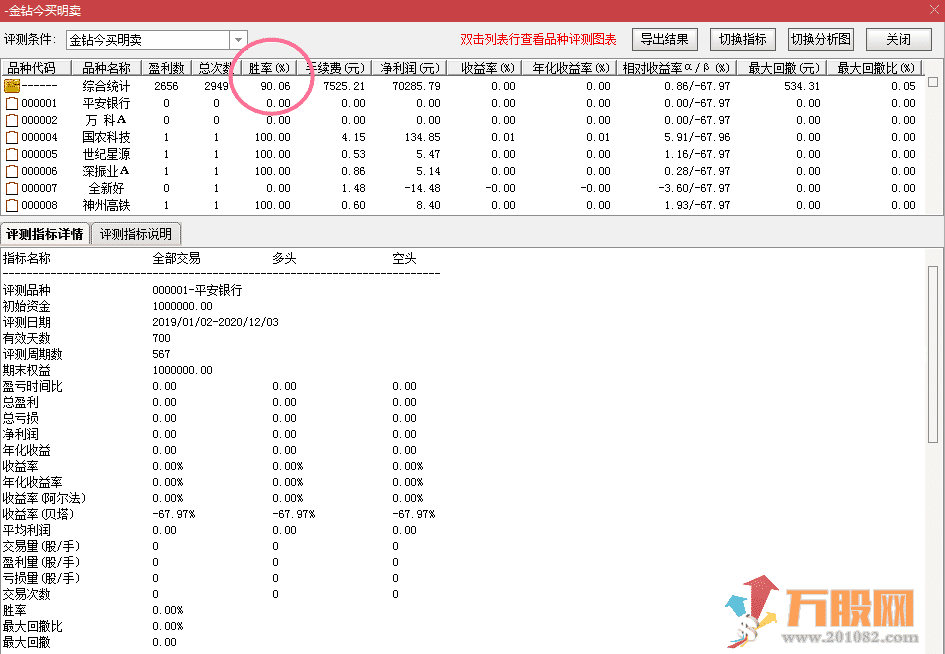Image resolution: width=945 pixels, height=654 pixels.
Task: Click the 000002 万科A row icon
Action: [x=11, y=120]
